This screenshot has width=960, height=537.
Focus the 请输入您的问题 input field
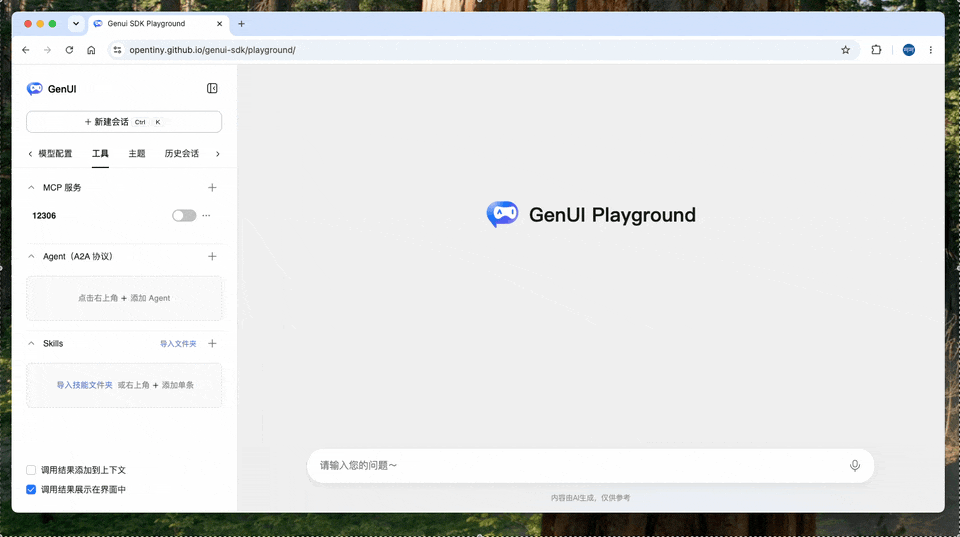click(580, 465)
